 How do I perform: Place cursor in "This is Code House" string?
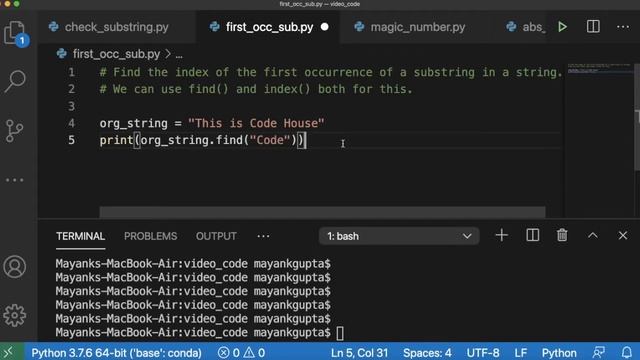pos(256,123)
